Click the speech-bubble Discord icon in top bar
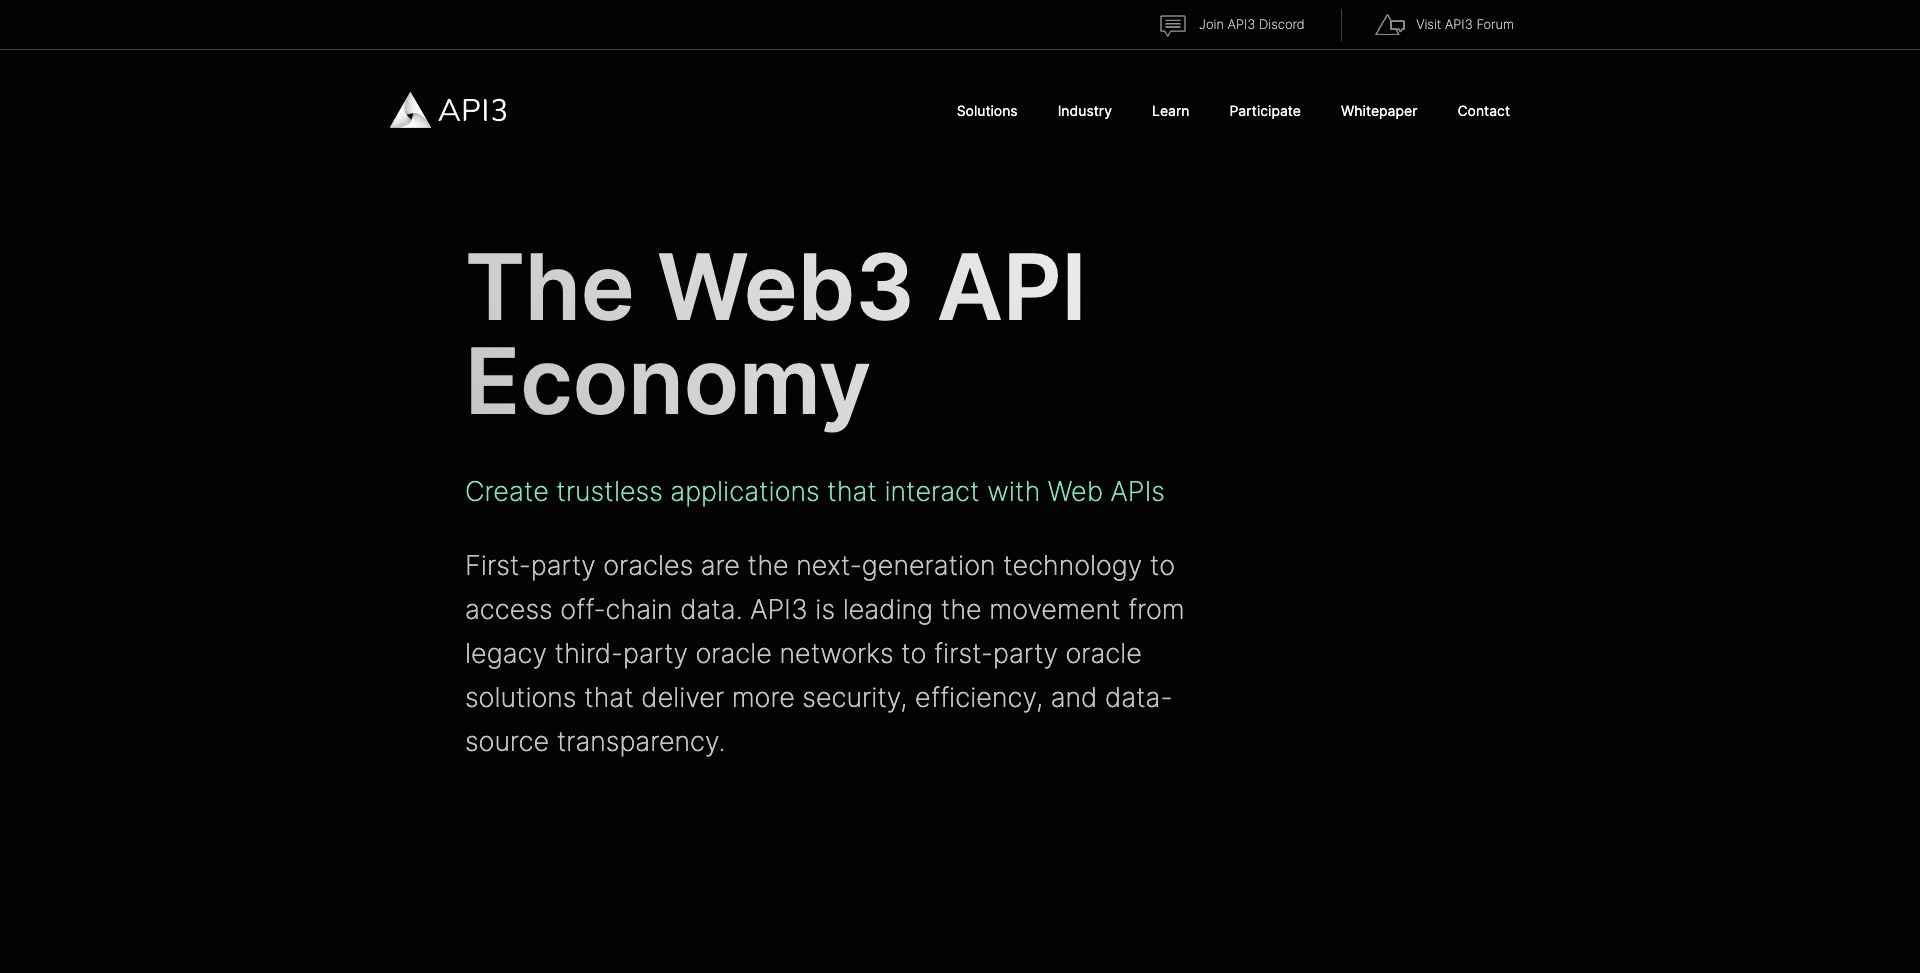This screenshot has width=1920, height=973. [x=1171, y=24]
